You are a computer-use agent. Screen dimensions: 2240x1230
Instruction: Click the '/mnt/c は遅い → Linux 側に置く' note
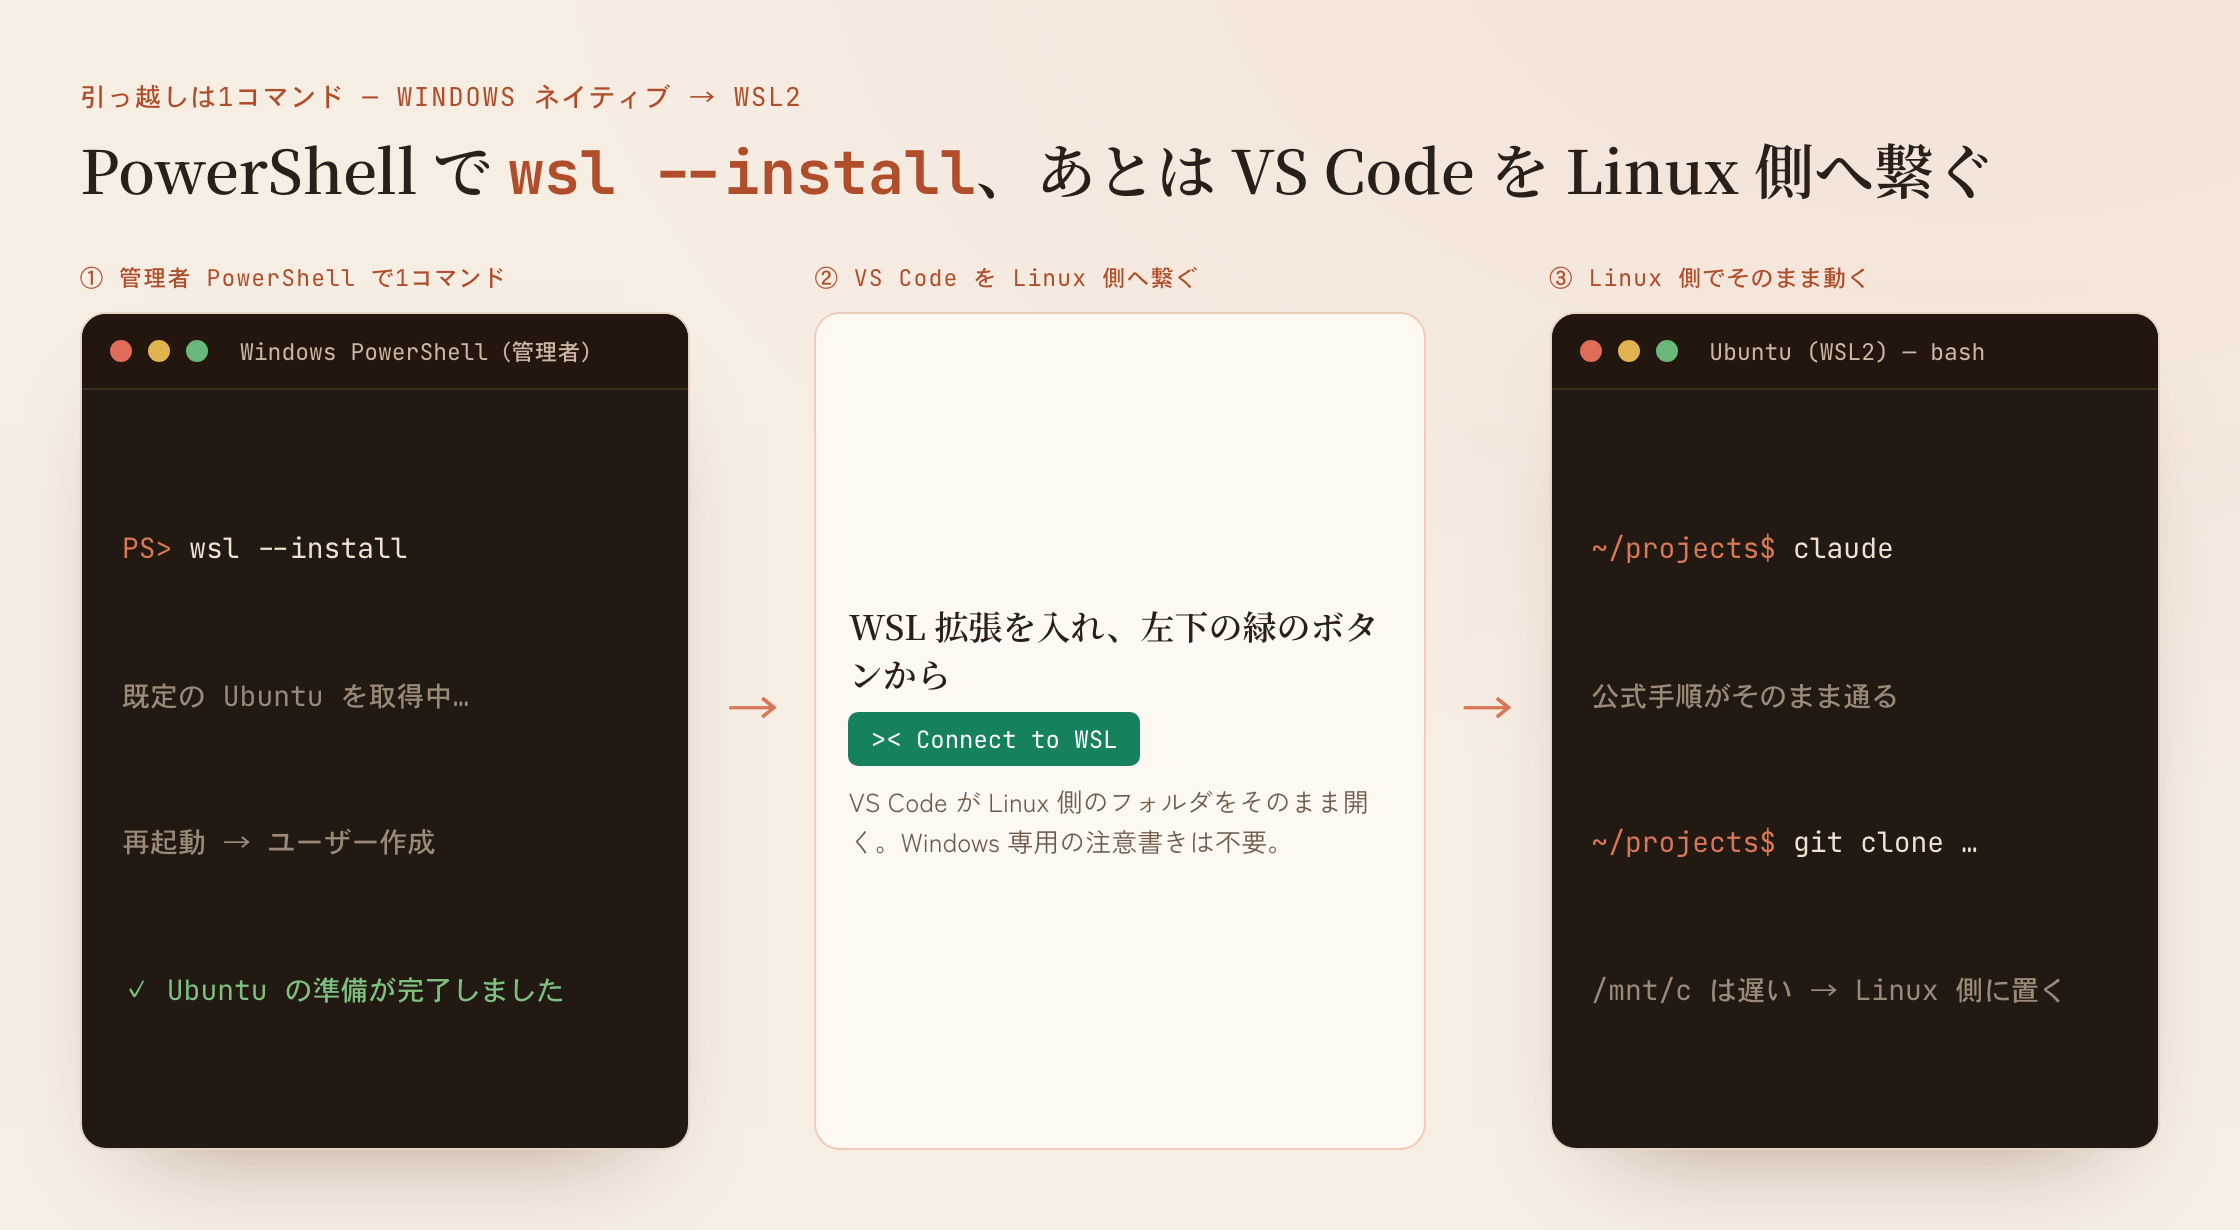tap(1828, 990)
